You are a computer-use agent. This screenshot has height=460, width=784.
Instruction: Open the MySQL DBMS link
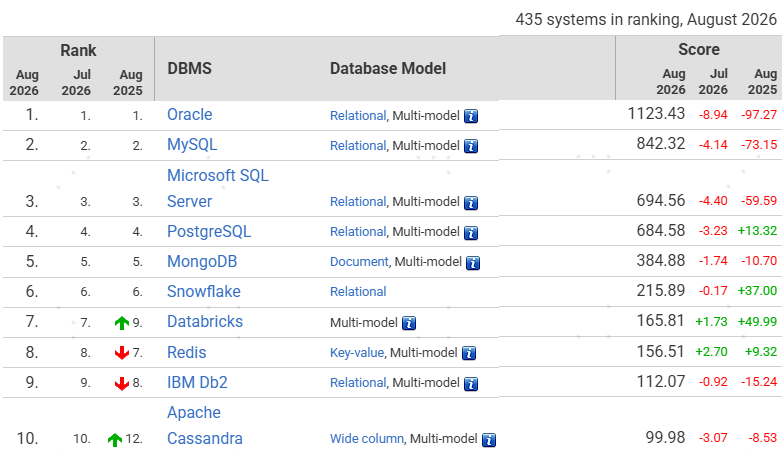coord(192,144)
